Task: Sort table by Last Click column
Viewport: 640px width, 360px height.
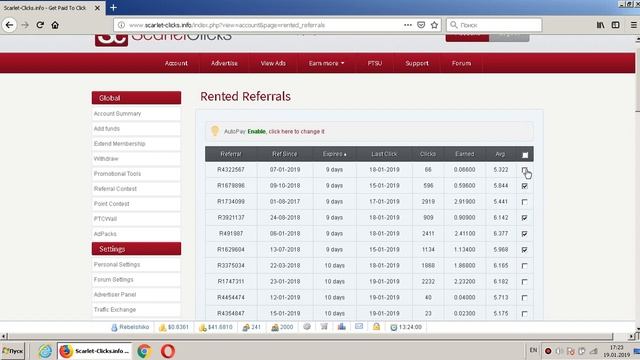Action: pos(384,154)
